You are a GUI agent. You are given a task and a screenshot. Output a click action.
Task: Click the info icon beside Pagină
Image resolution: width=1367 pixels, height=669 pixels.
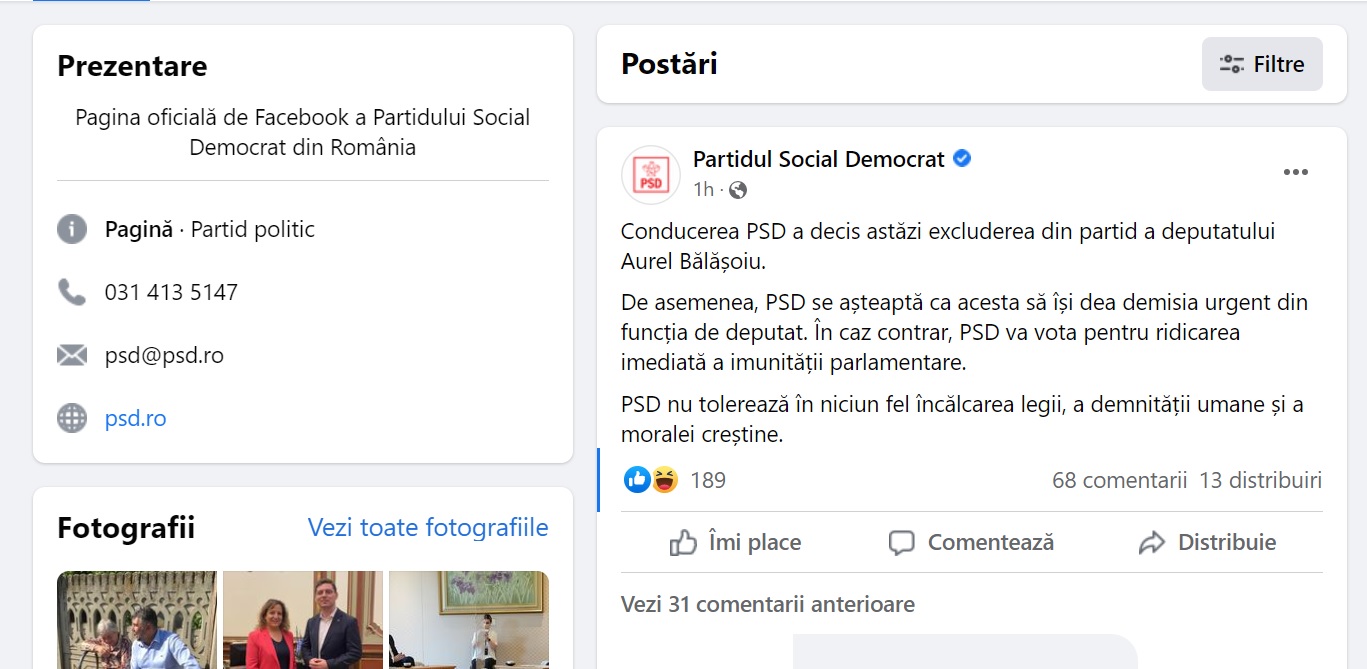point(72,229)
